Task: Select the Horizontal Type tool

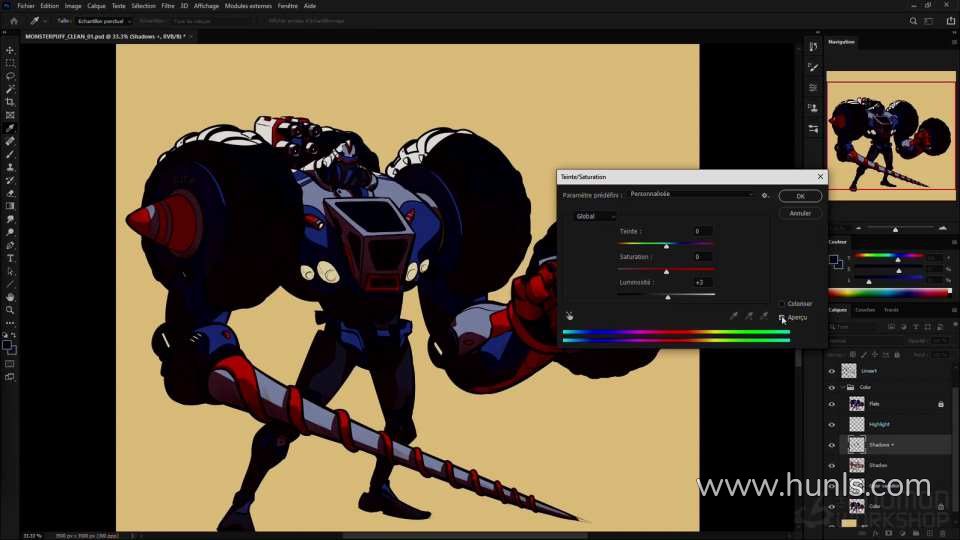Action: click(x=10, y=258)
